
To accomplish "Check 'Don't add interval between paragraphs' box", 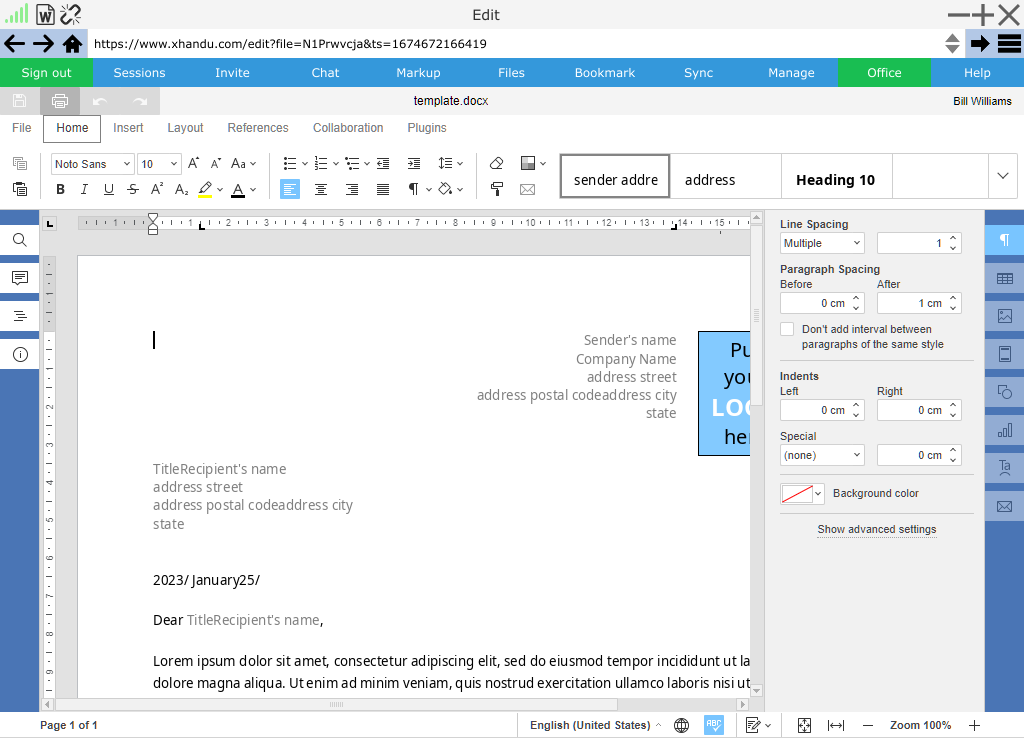I will (x=787, y=329).
